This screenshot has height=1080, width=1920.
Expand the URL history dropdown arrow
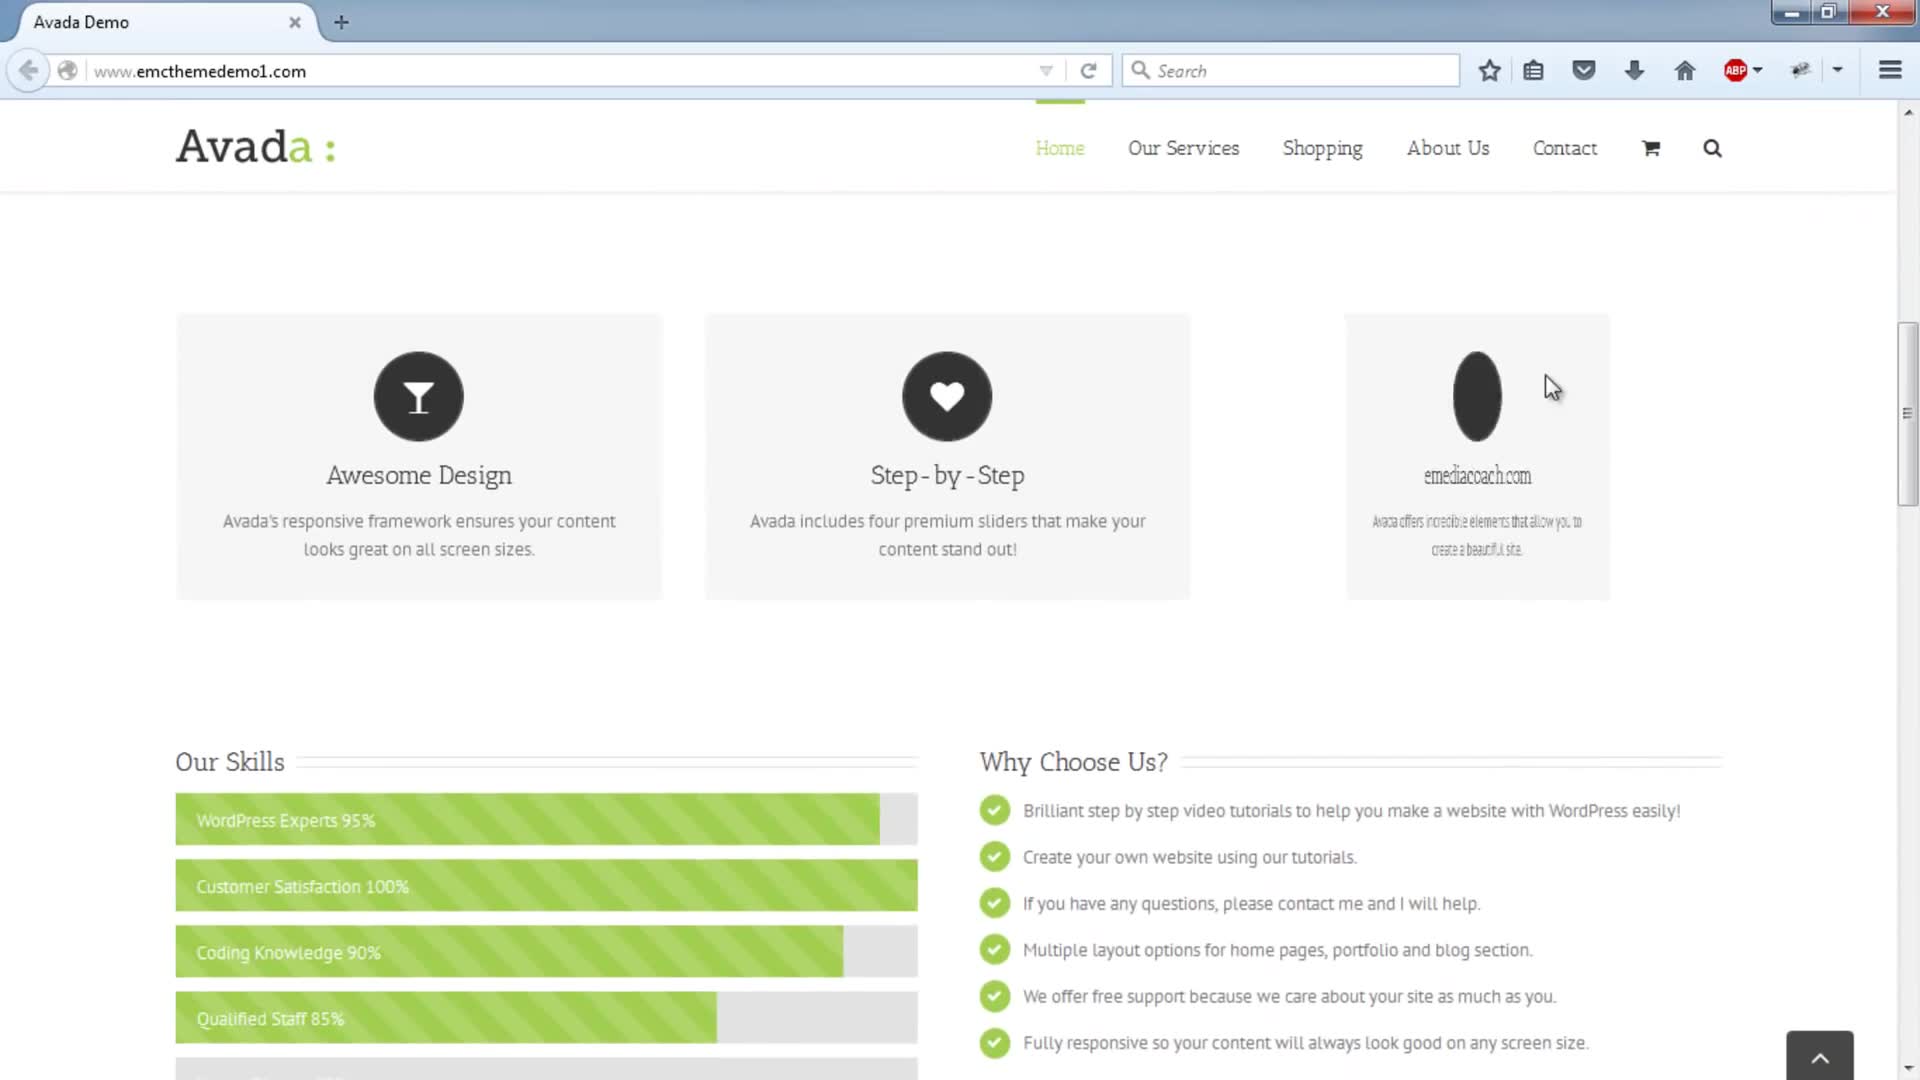[x=1046, y=71]
